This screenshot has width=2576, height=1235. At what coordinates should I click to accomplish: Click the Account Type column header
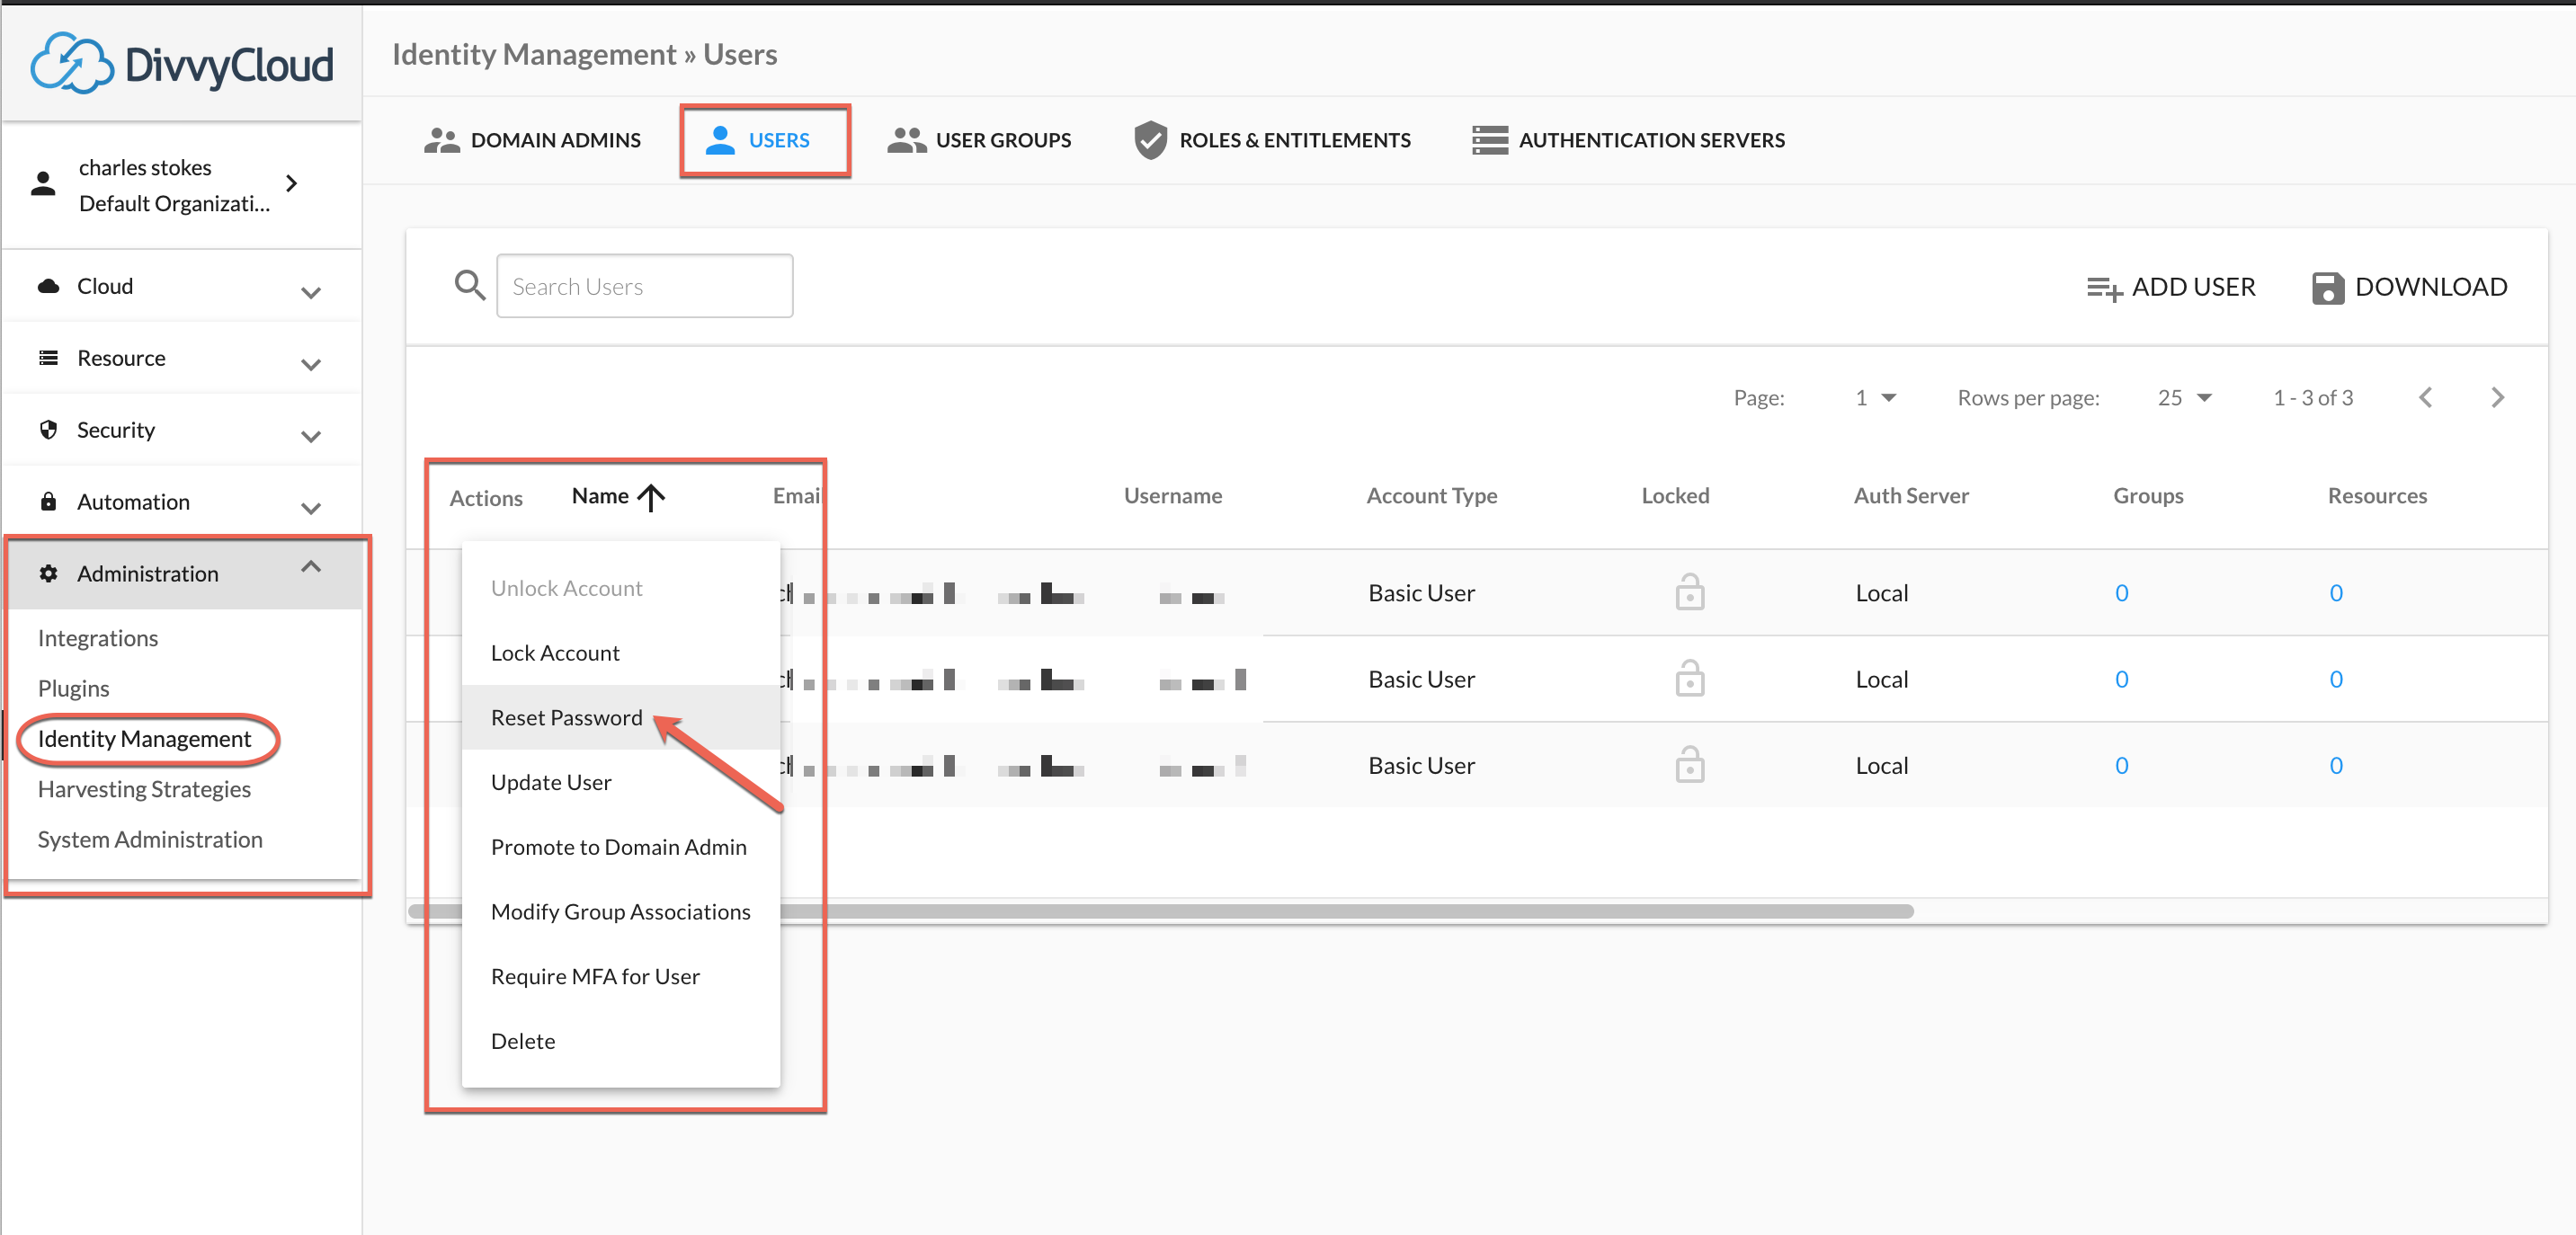(1432, 496)
